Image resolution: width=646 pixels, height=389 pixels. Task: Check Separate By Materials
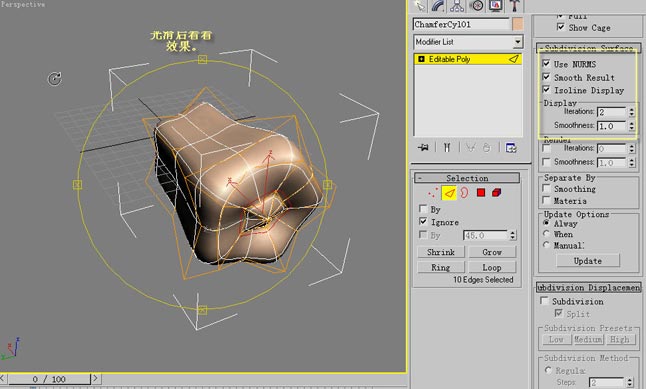(x=547, y=200)
